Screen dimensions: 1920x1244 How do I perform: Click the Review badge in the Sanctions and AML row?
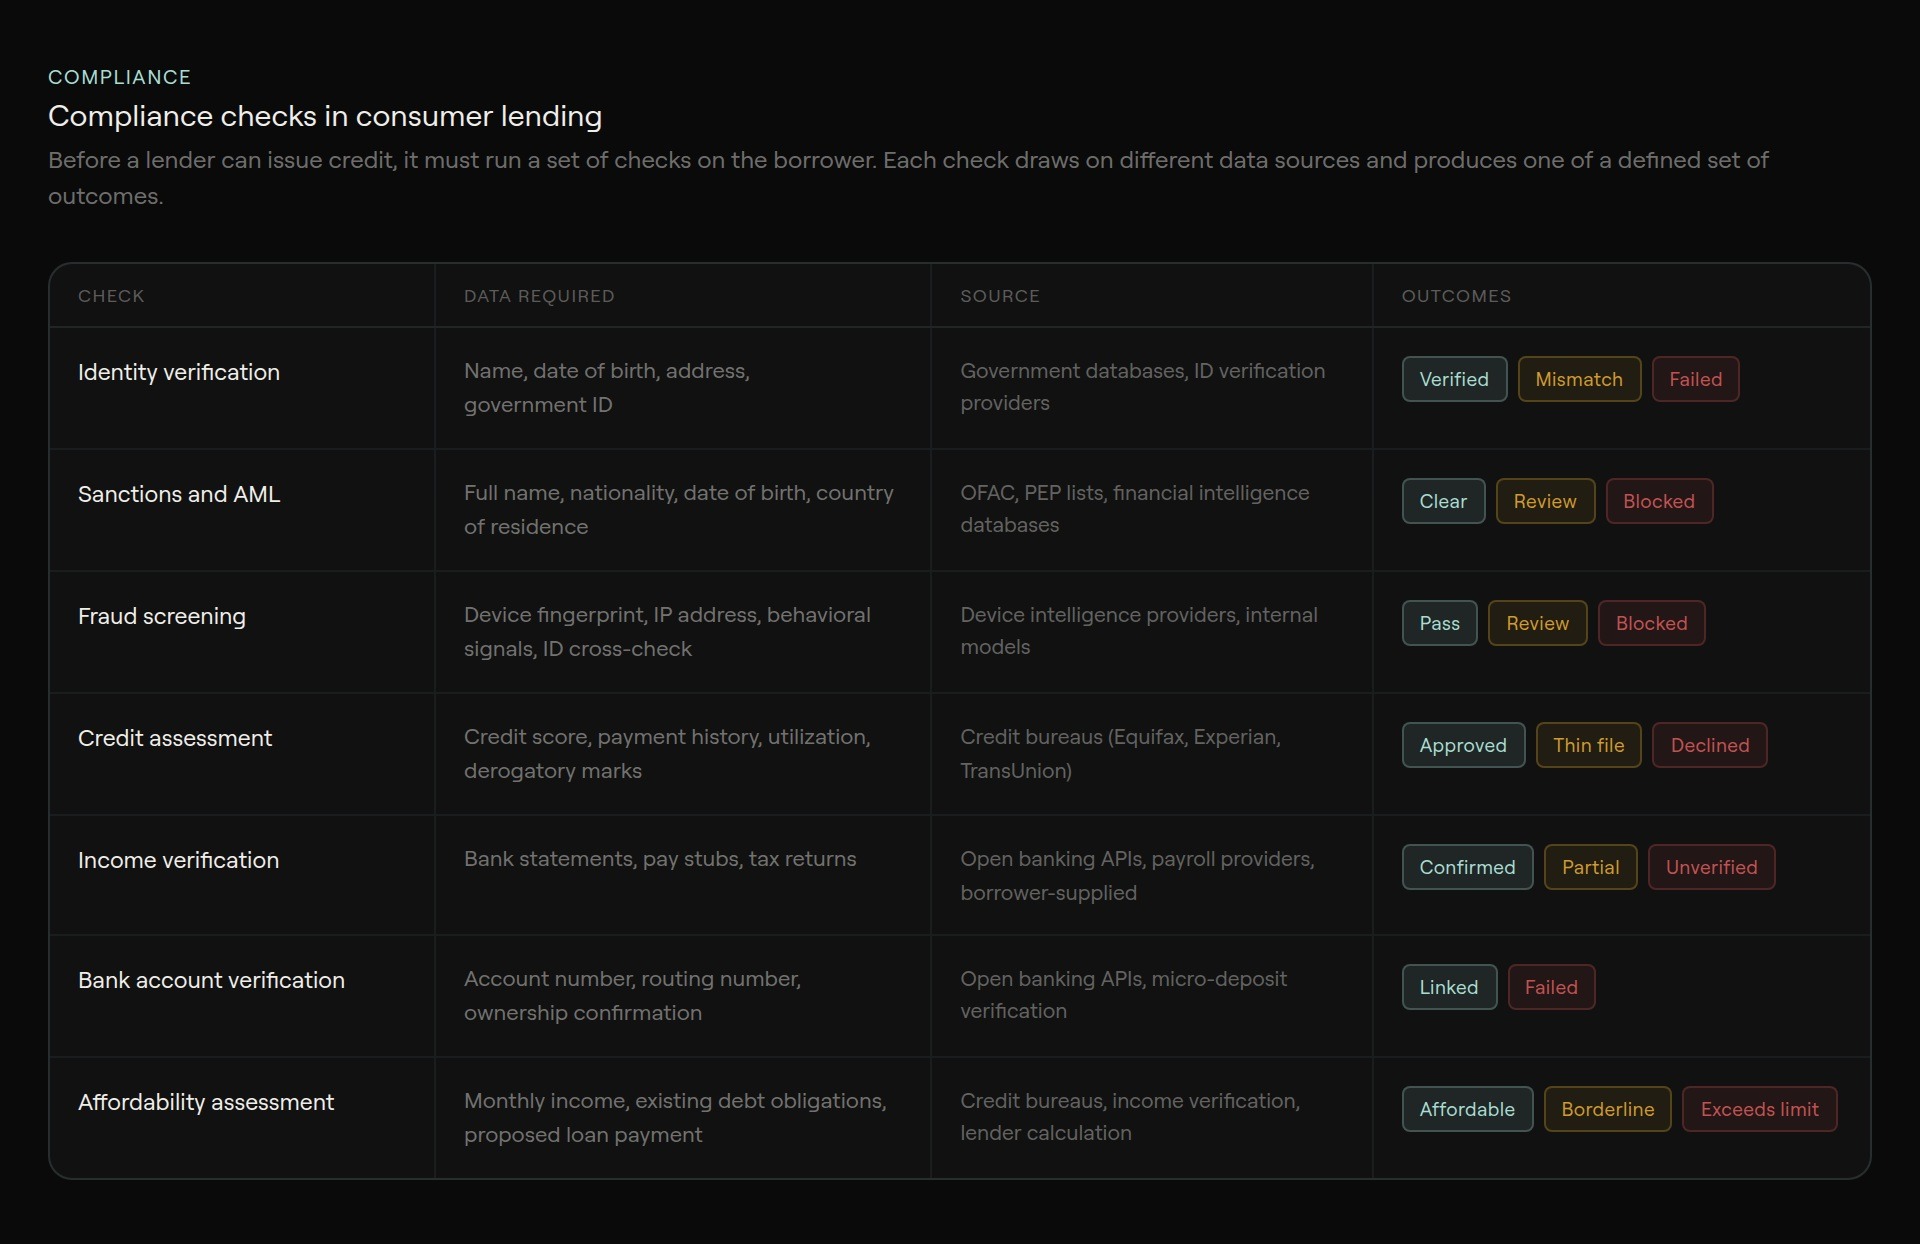tap(1544, 501)
